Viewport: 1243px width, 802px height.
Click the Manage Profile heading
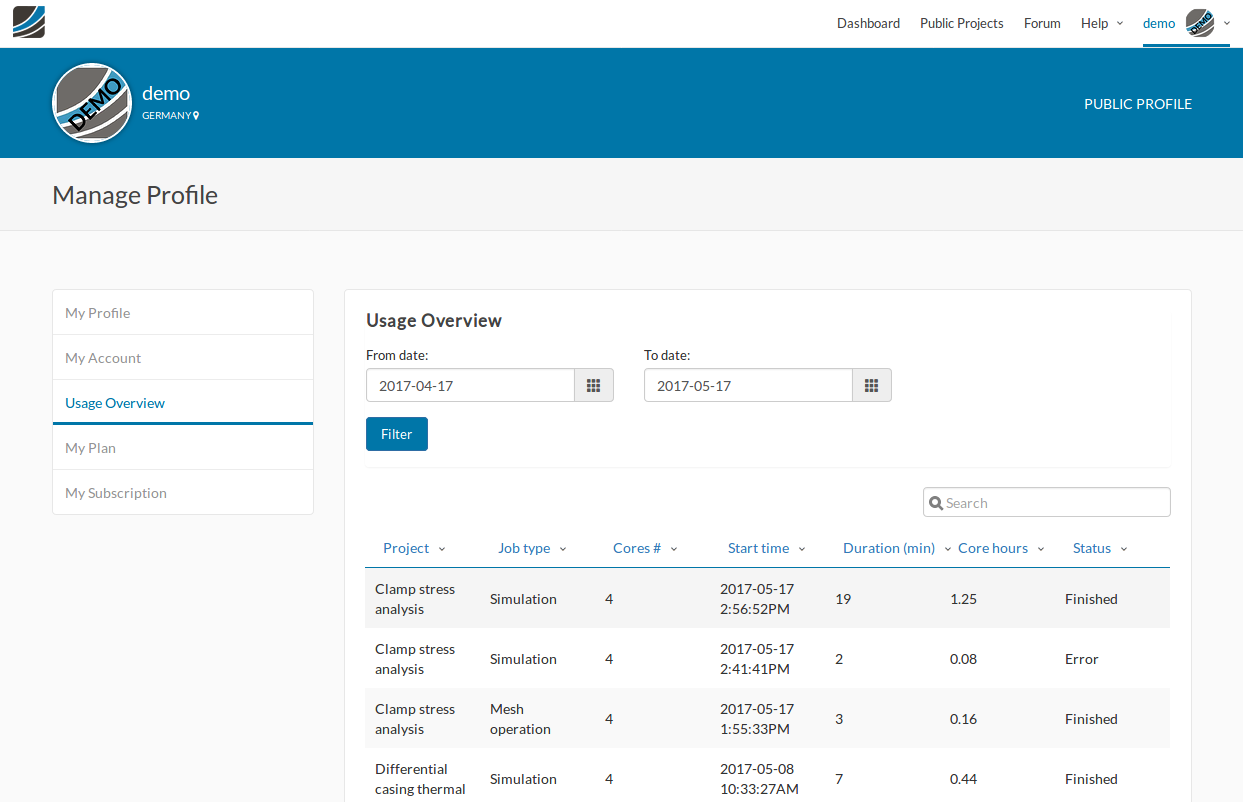135,194
